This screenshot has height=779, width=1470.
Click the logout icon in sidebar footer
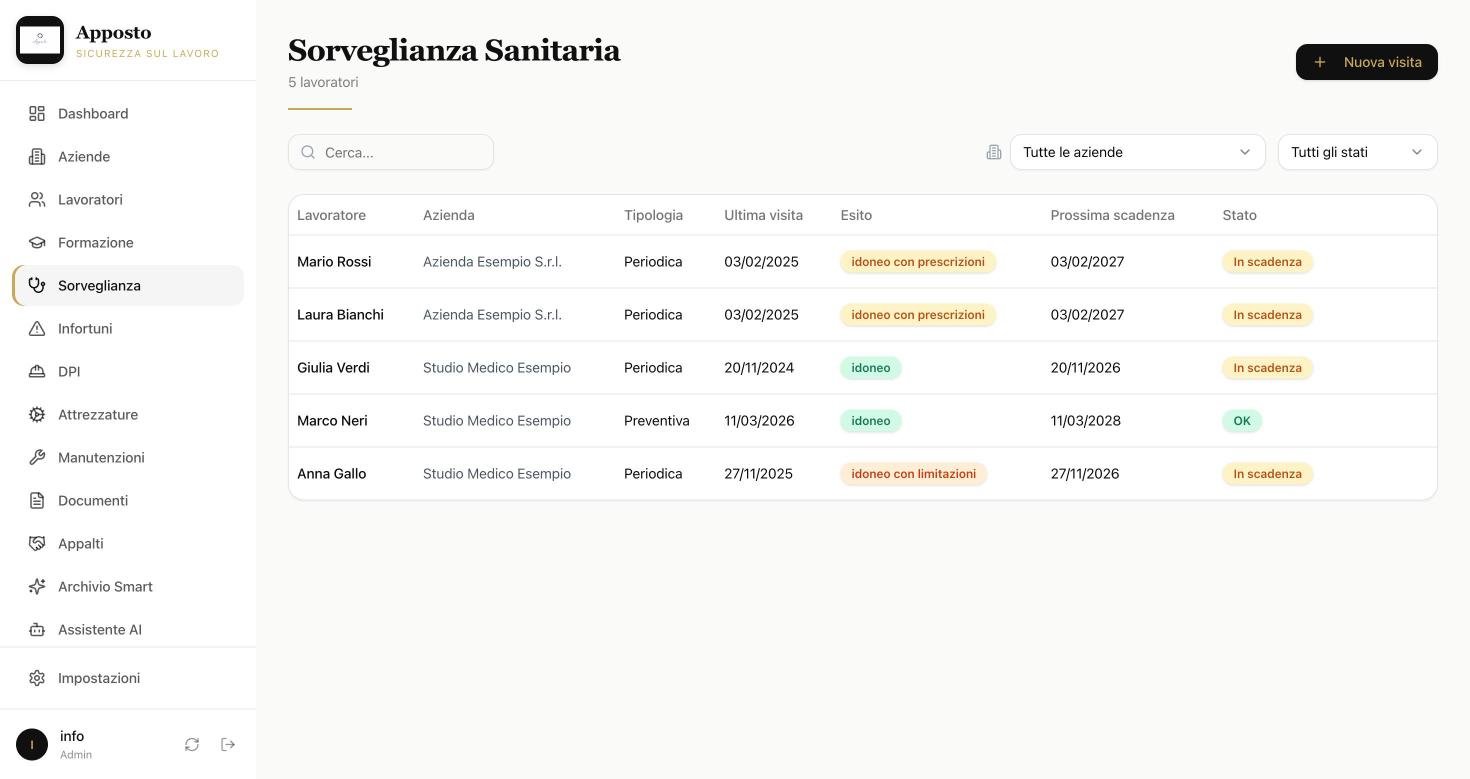tap(228, 745)
